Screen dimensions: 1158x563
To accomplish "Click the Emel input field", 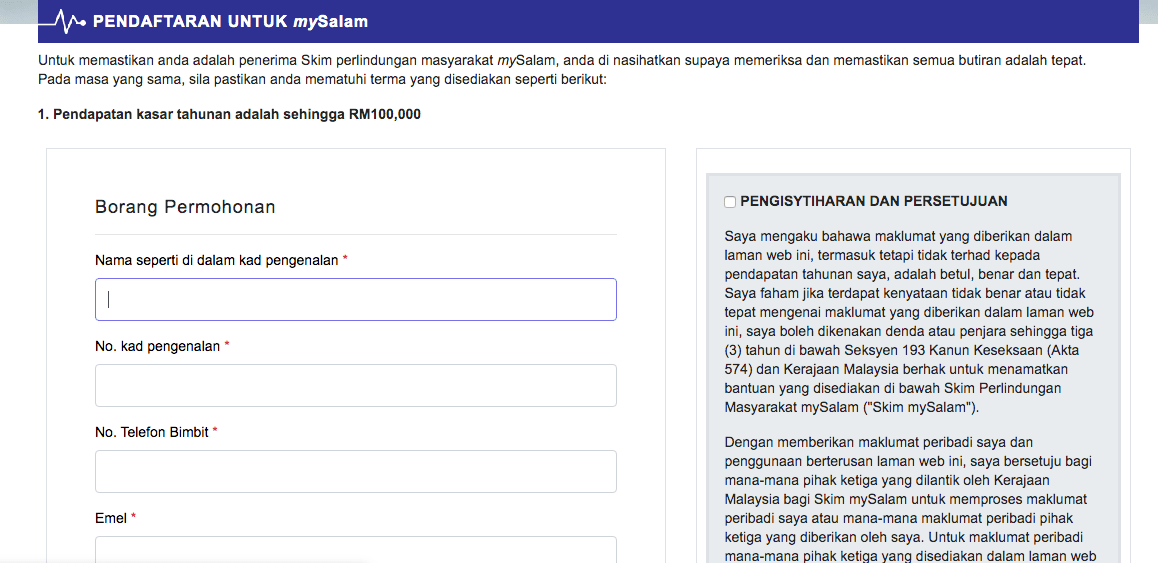I will (x=356, y=550).
